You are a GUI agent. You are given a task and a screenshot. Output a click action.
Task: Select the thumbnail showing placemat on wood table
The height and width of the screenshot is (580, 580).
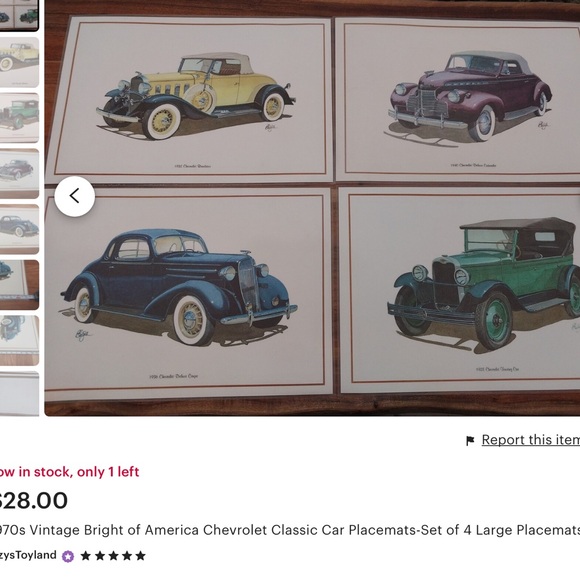[x=19, y=285]
